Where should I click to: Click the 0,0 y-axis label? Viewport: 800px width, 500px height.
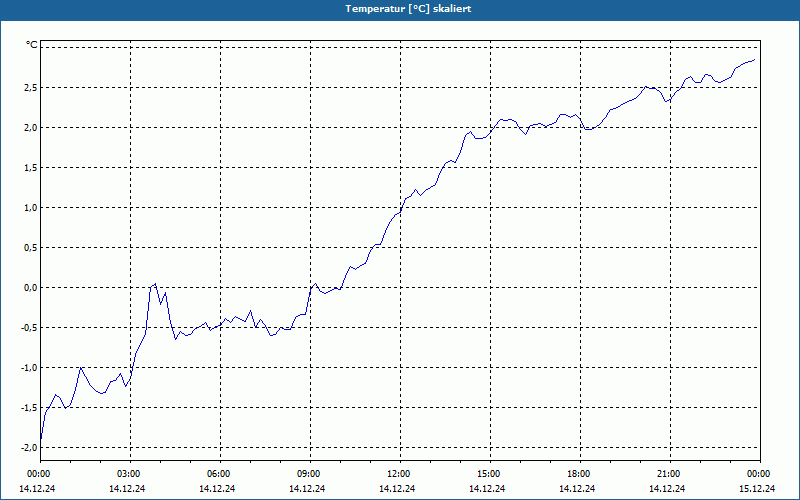coord(31,288)
